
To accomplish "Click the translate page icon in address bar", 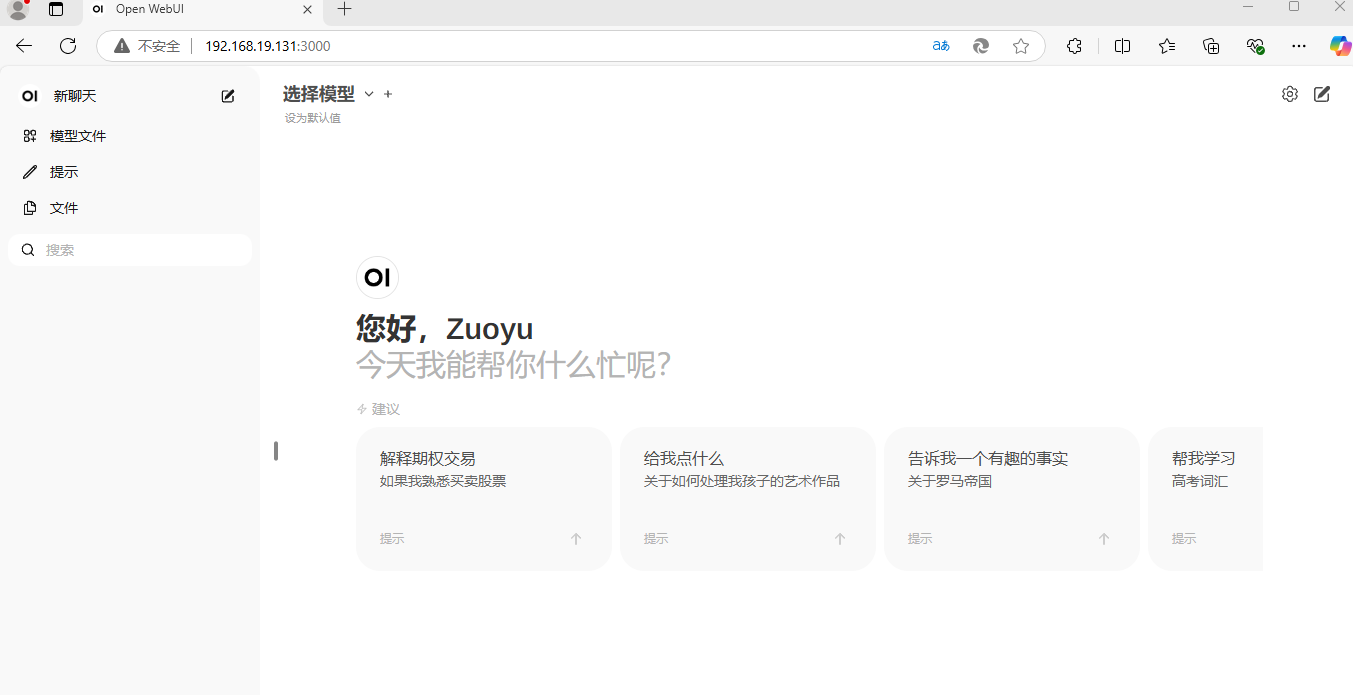I will click(941, 46).
